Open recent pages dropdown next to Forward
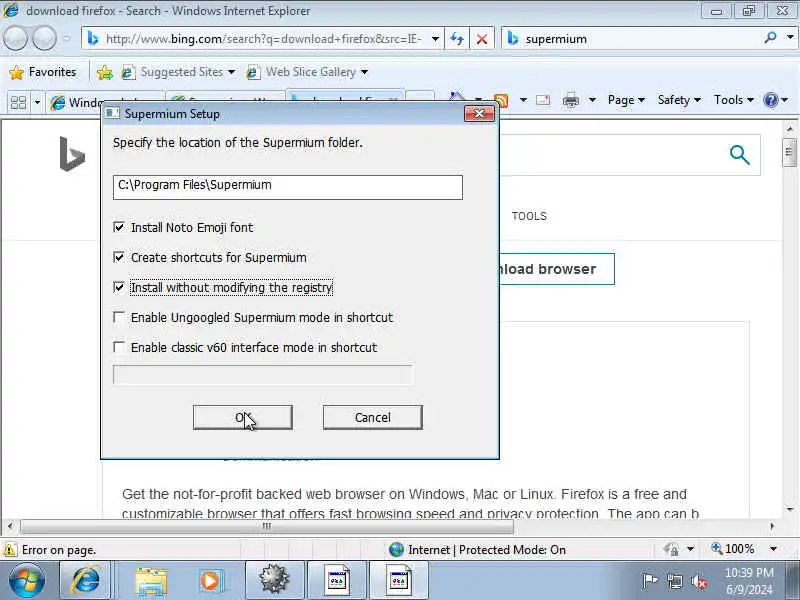Viewport: 800px width, 600px height. [x=67, y=39]
